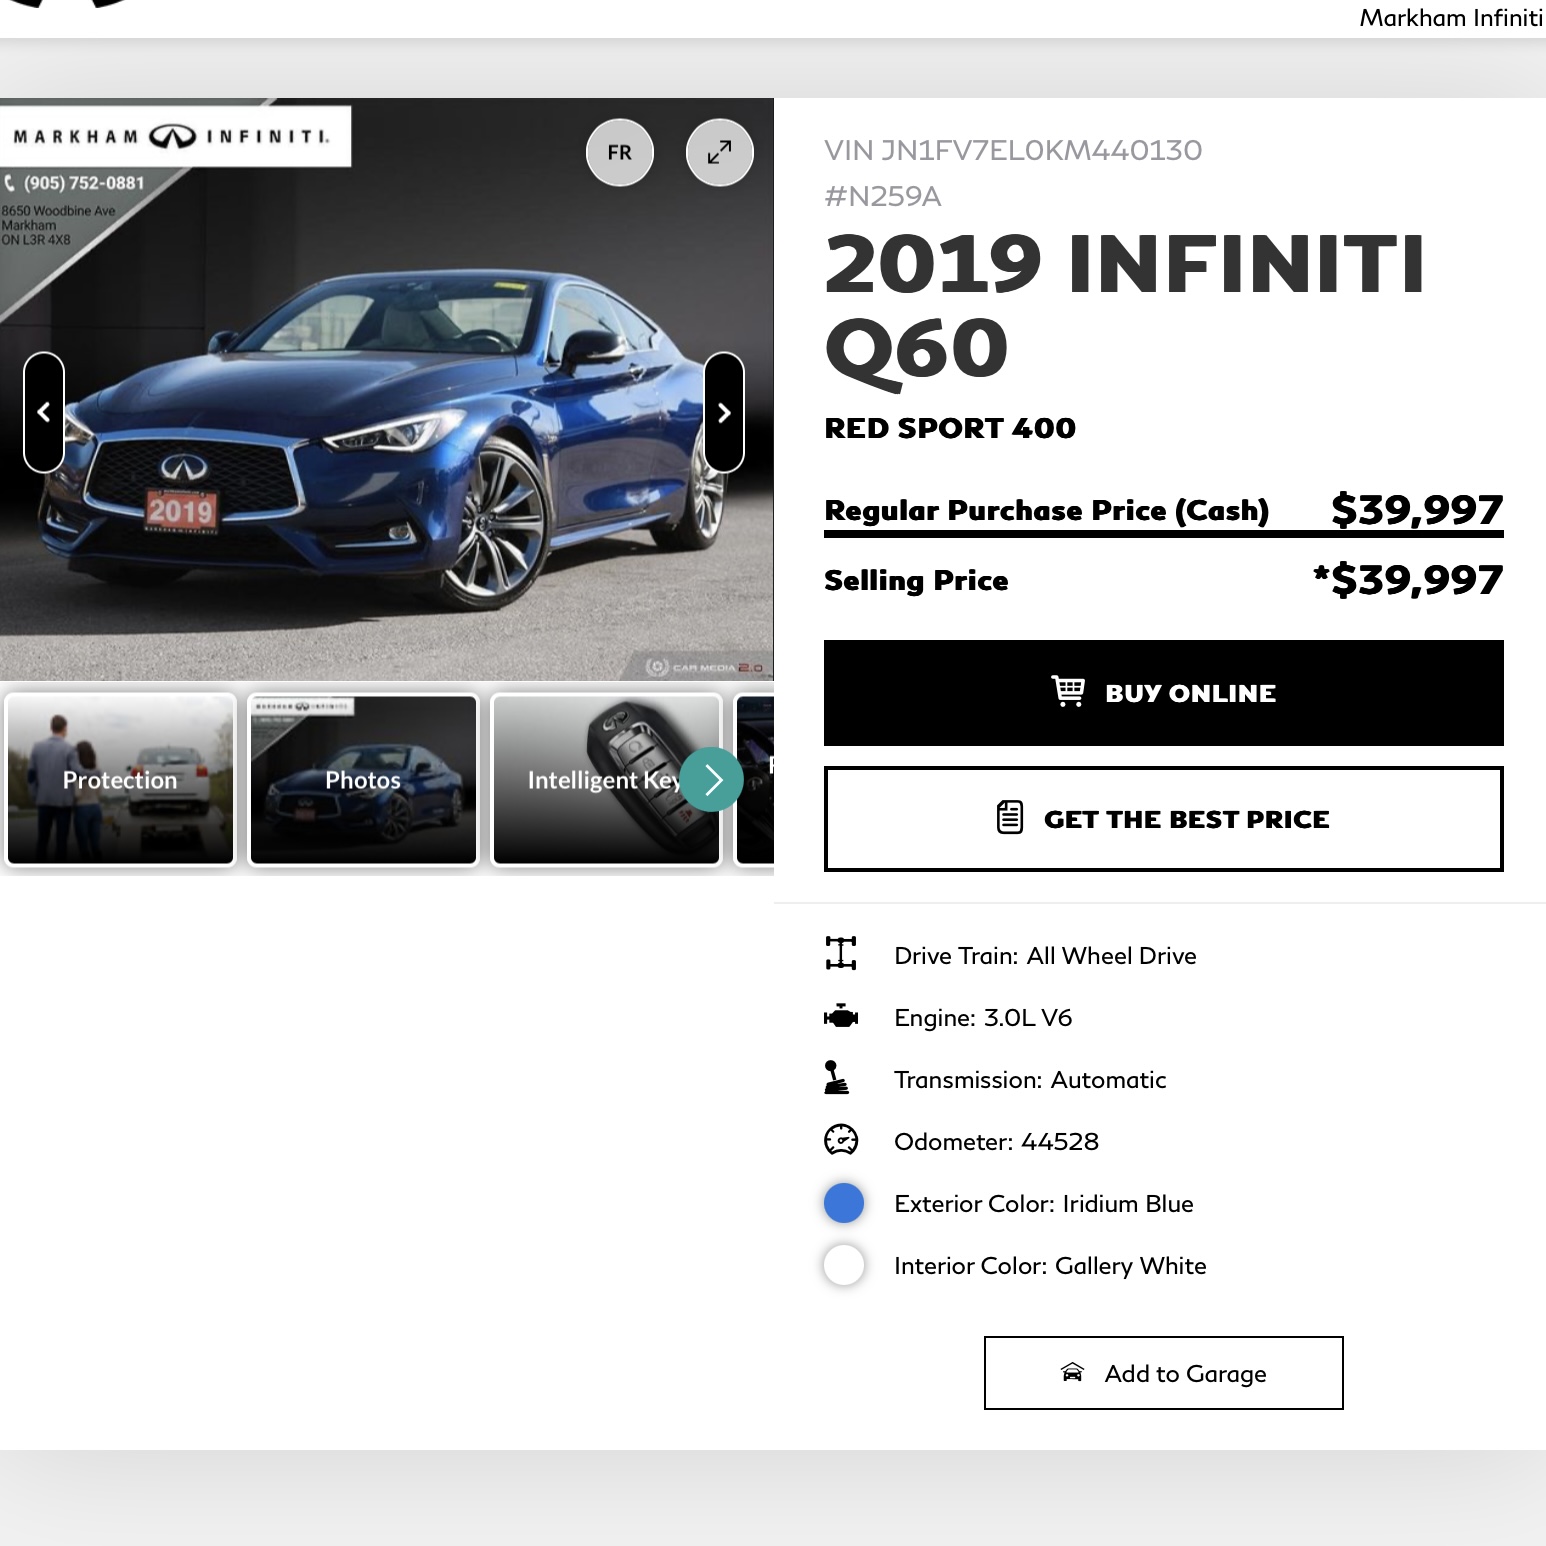Image resolution: width=1546 pixels, height=1546 pixels.
Task: Click the Gallery White interior color swatch
Action: pos(843,1265)
